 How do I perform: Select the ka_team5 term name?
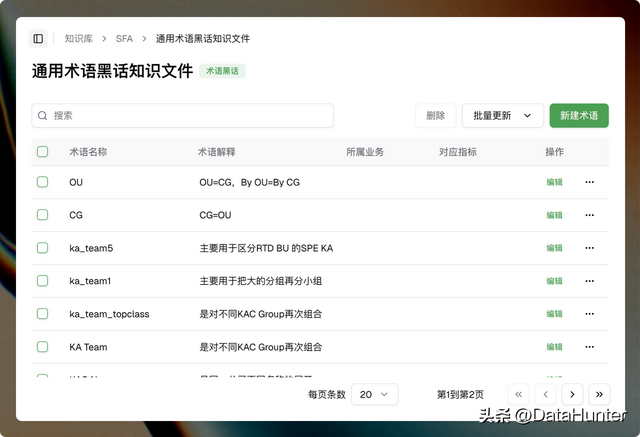click(x=91, y=248)
